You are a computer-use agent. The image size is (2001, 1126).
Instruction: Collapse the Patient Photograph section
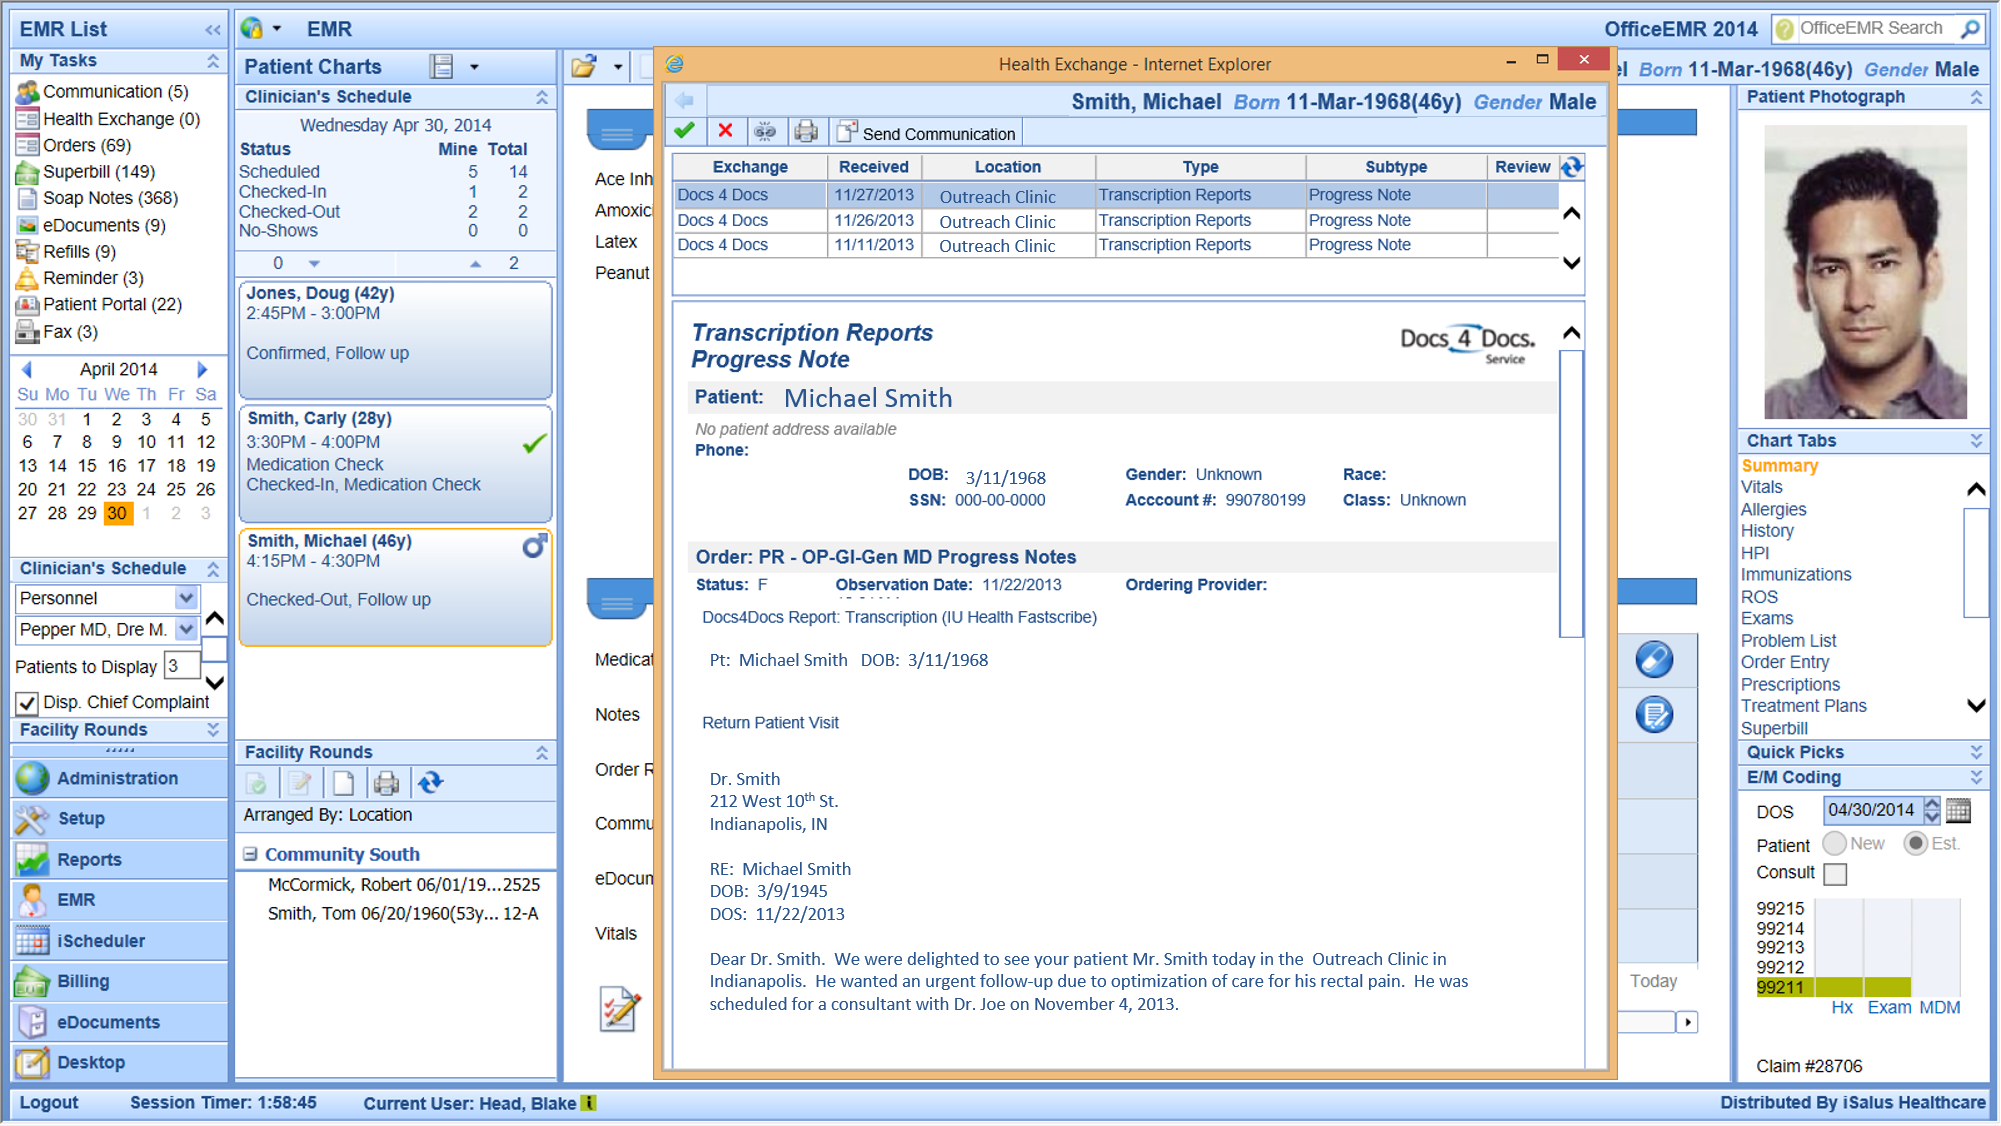coord(1976,97)
